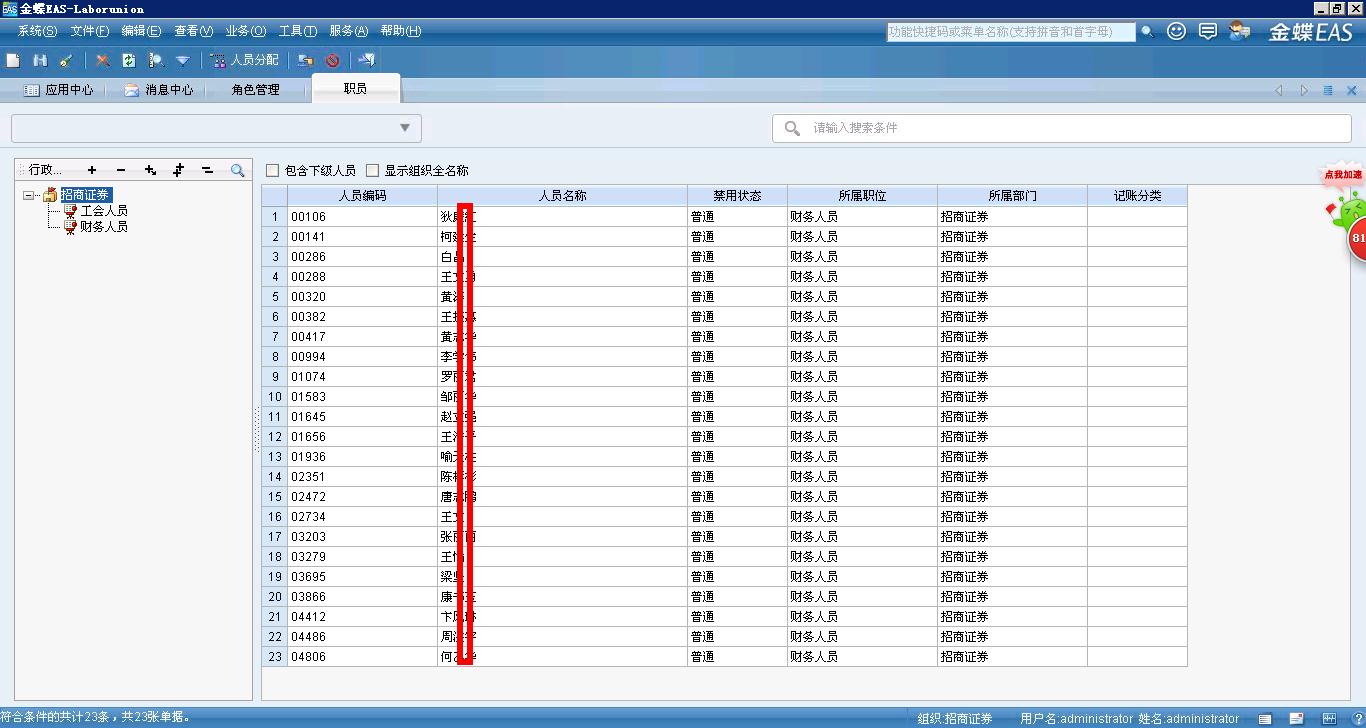The image size is (1366, 728).
Task: Click the online support person icon
Action: click(x=1240, y=31)
